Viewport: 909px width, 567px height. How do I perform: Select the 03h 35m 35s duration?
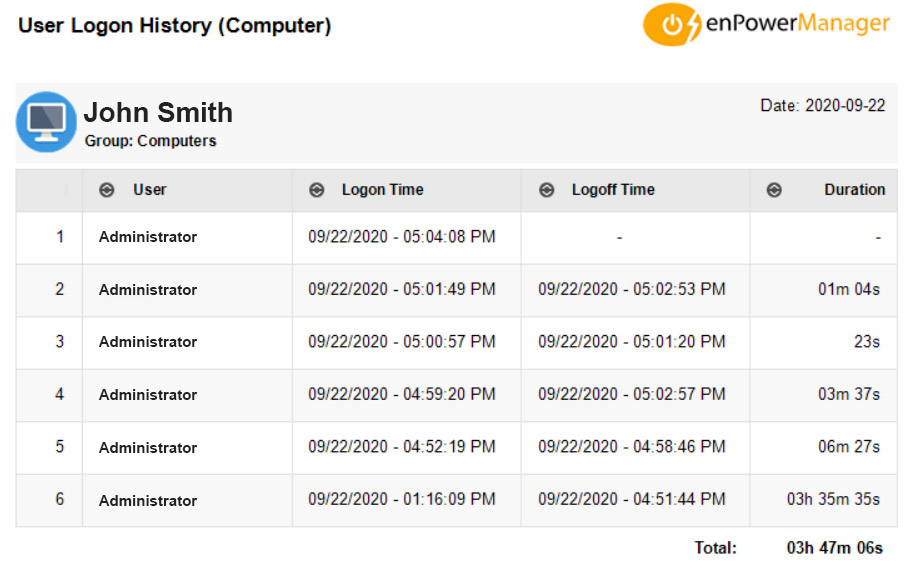click(x=833, y=499)
